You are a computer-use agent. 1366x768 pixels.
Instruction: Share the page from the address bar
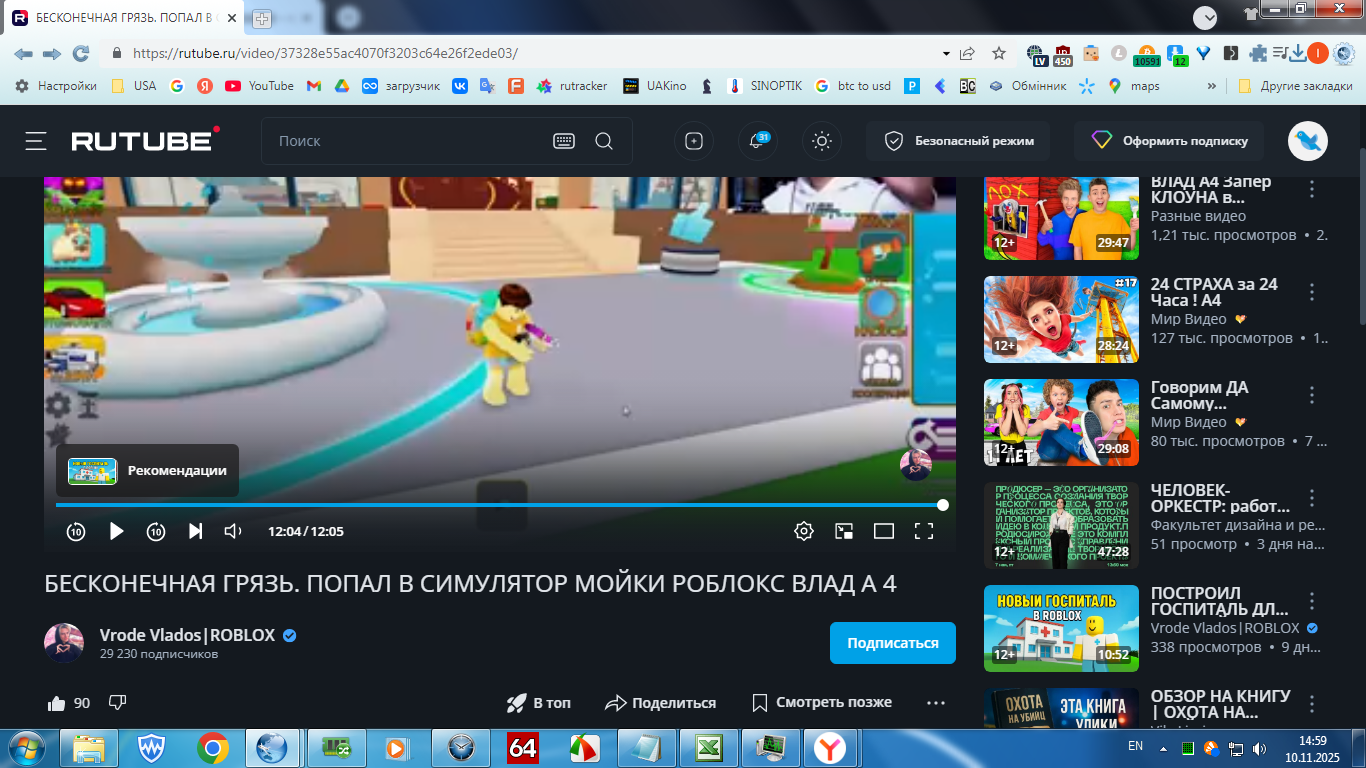(967, 53)
